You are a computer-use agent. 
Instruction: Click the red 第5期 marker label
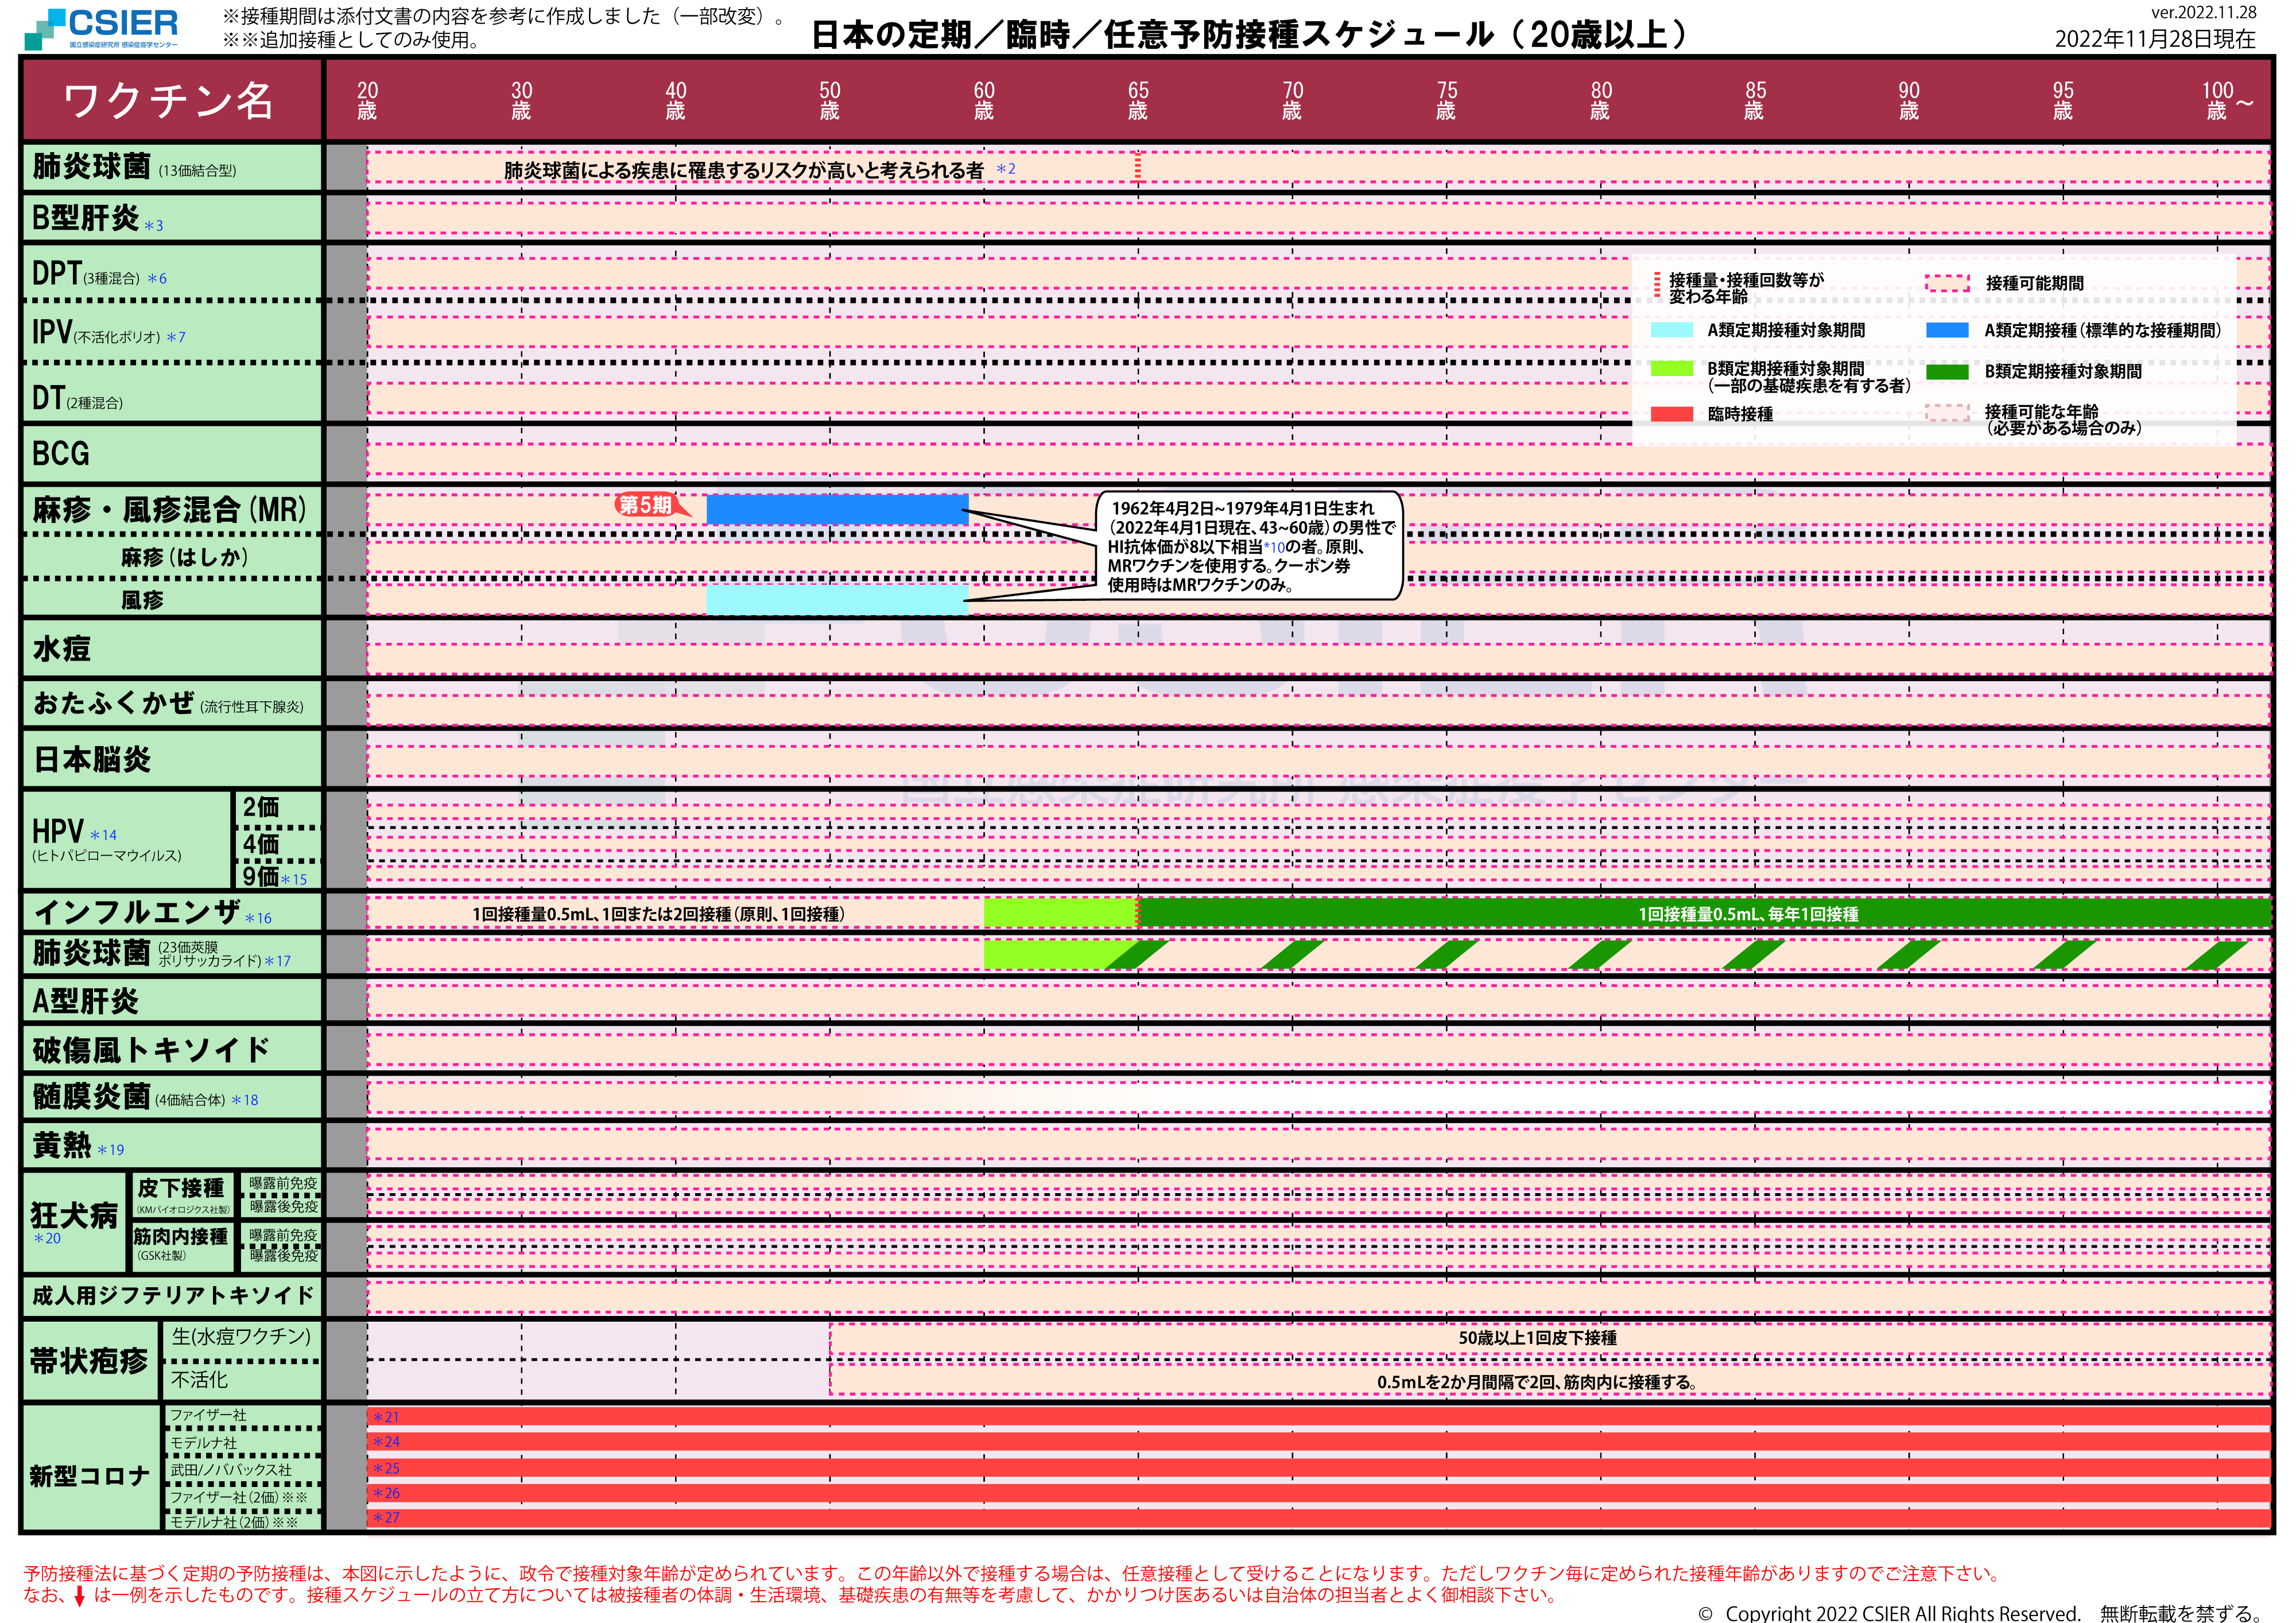[x=646, y=505]
